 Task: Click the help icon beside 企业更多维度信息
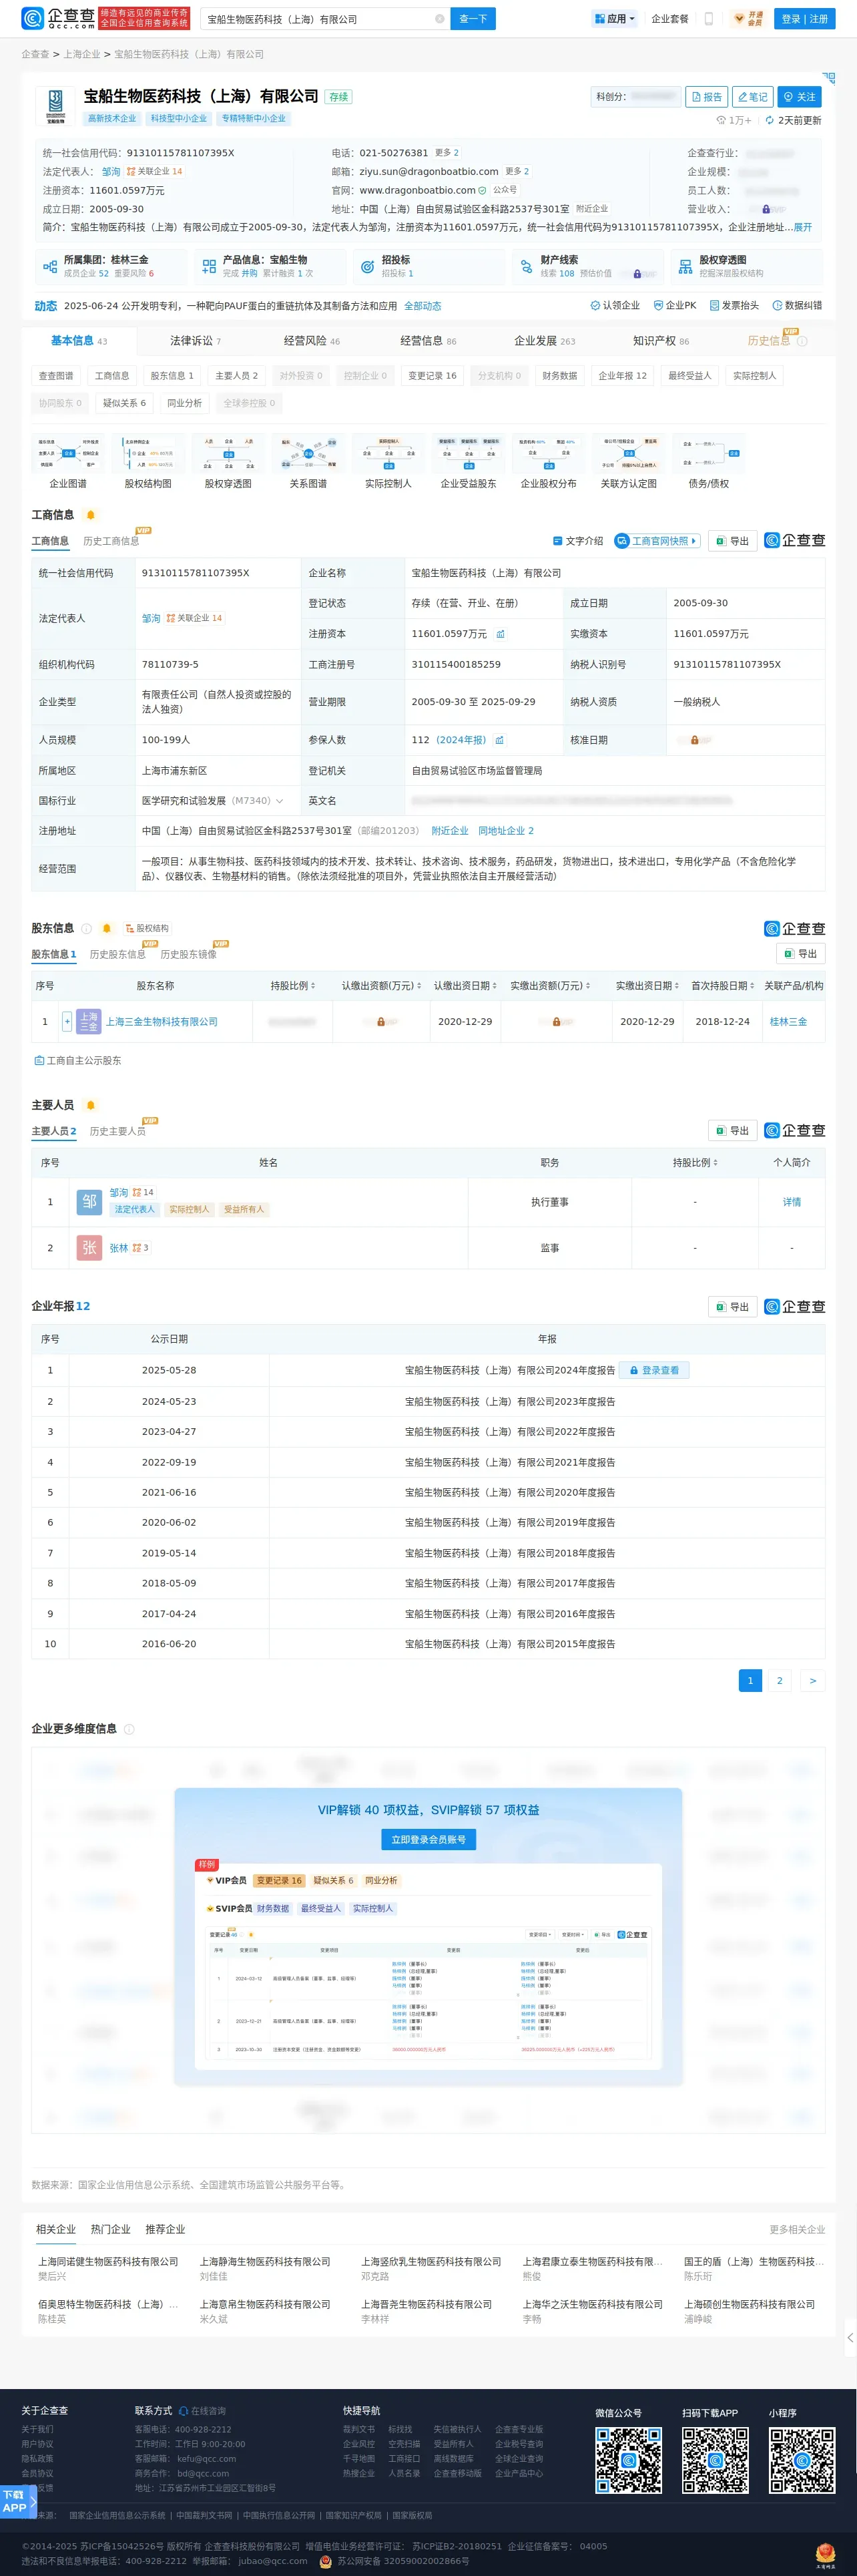pos(129,1729)
